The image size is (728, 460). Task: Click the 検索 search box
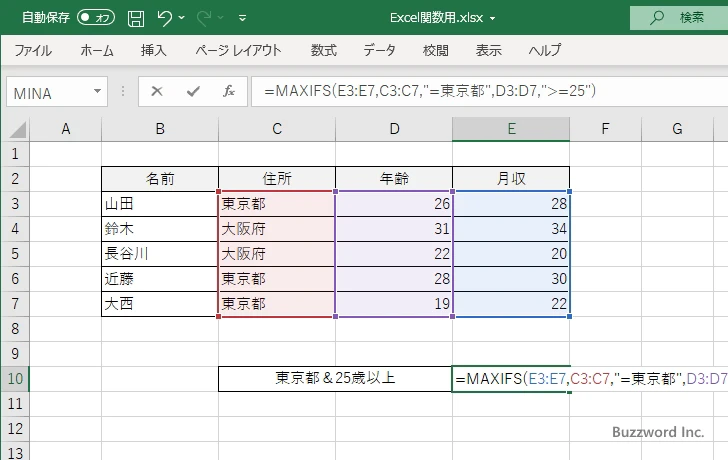679,18
